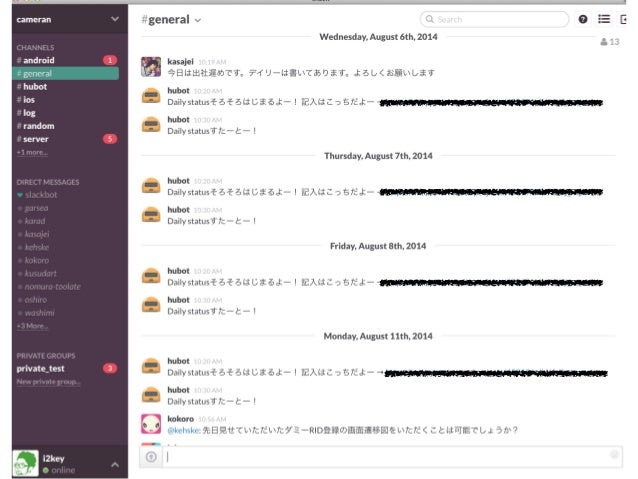
Task: Click the member count icon showing 13
Action: [610, 42]
